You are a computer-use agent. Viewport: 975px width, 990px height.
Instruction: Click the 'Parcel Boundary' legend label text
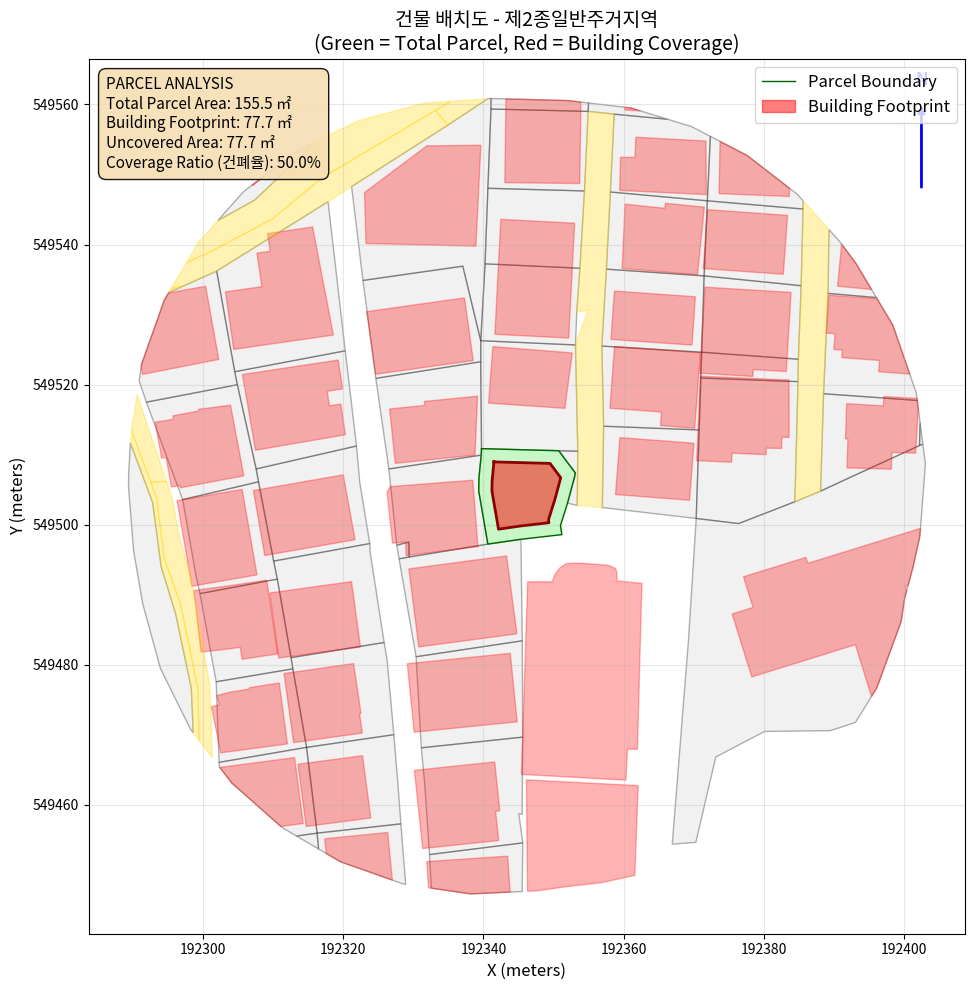pos(872,82)
